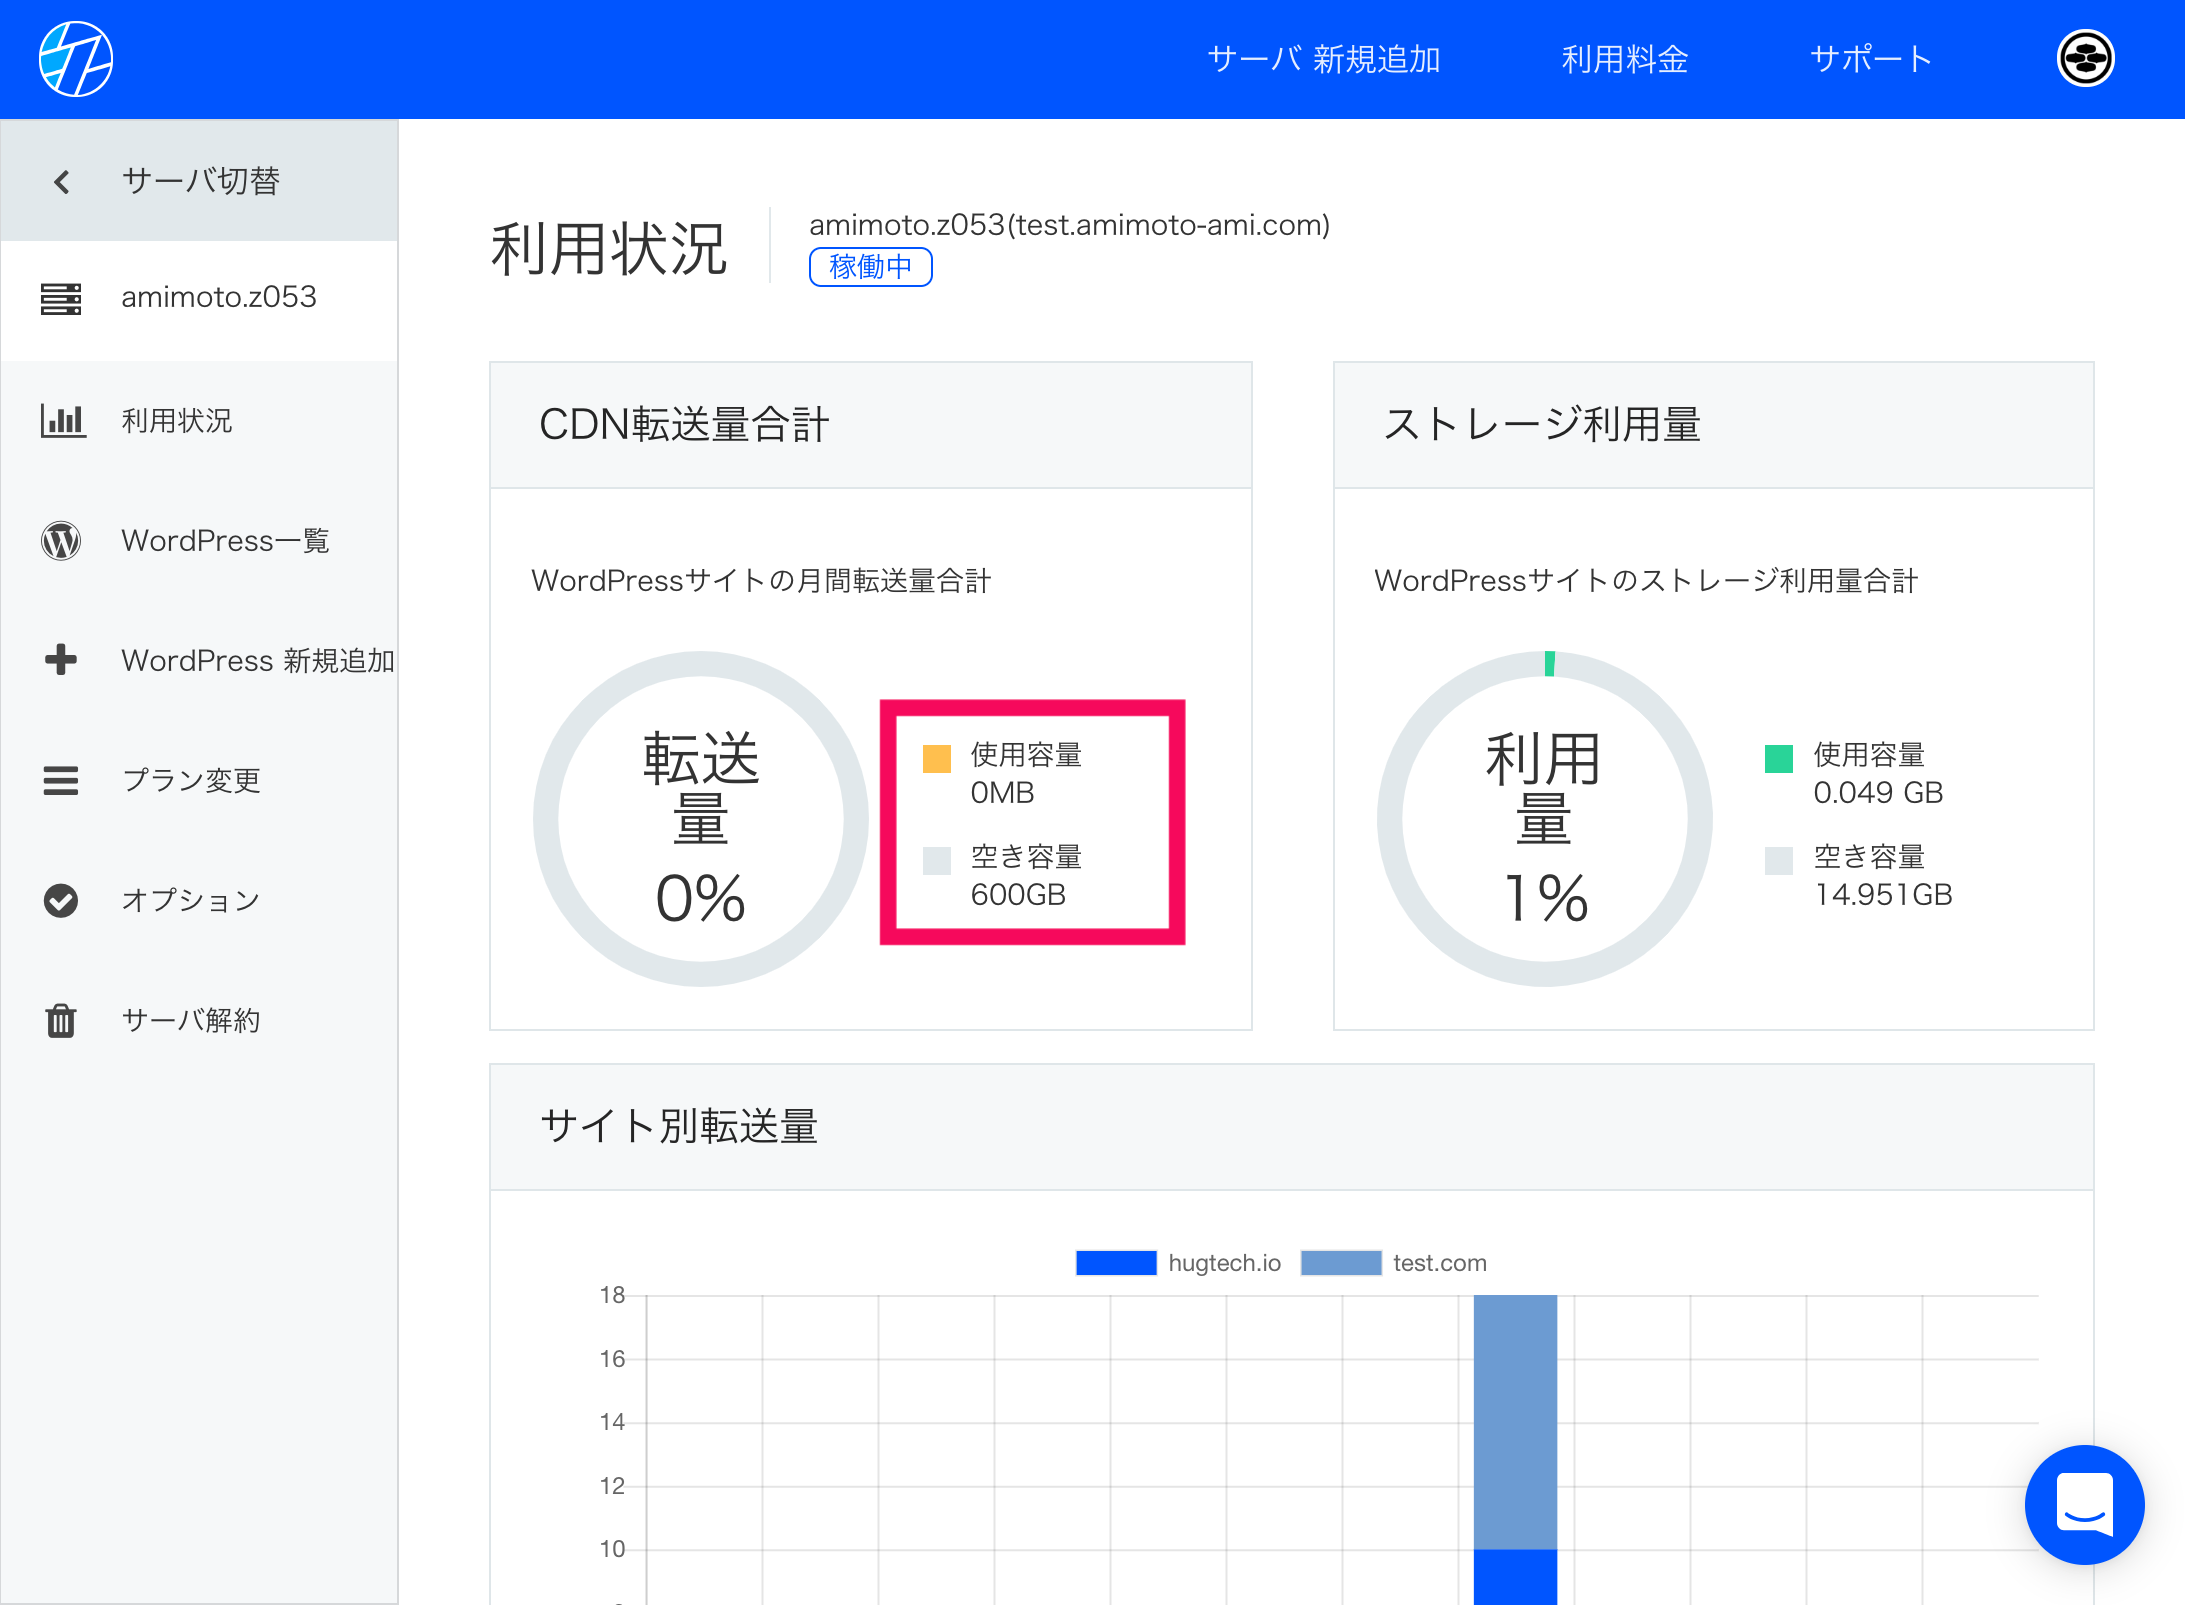Click the trash icon for サーバ解約
The image size is (2185, 1605).
[61, 1020]
